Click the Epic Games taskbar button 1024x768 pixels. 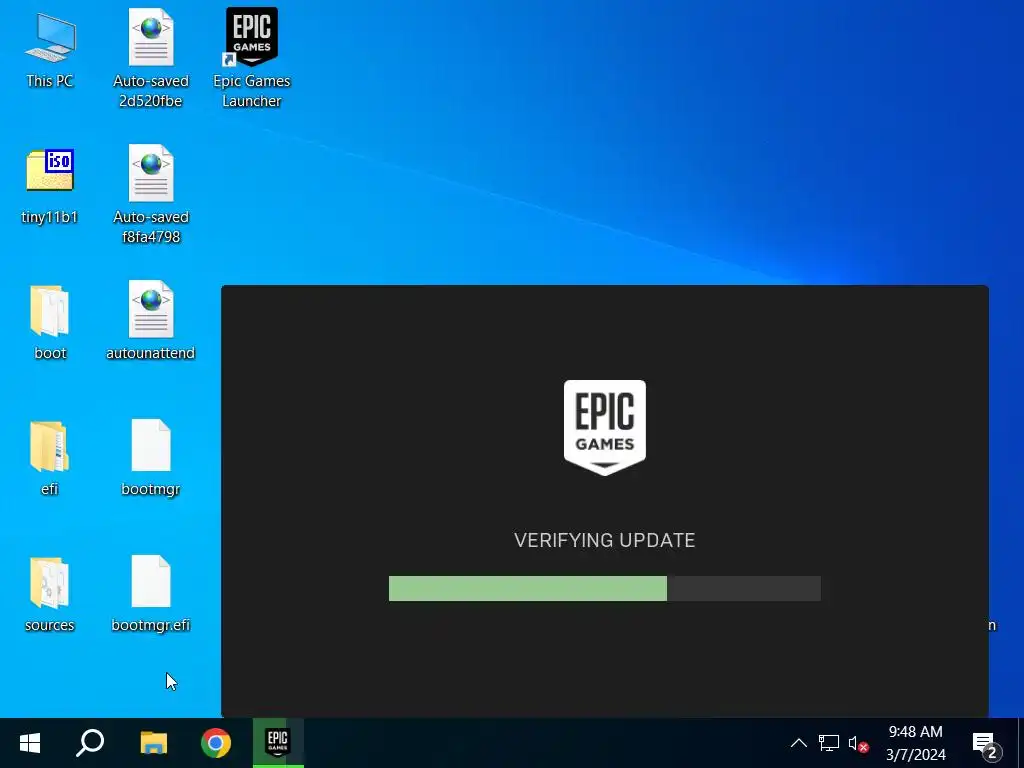coord(278,743)
